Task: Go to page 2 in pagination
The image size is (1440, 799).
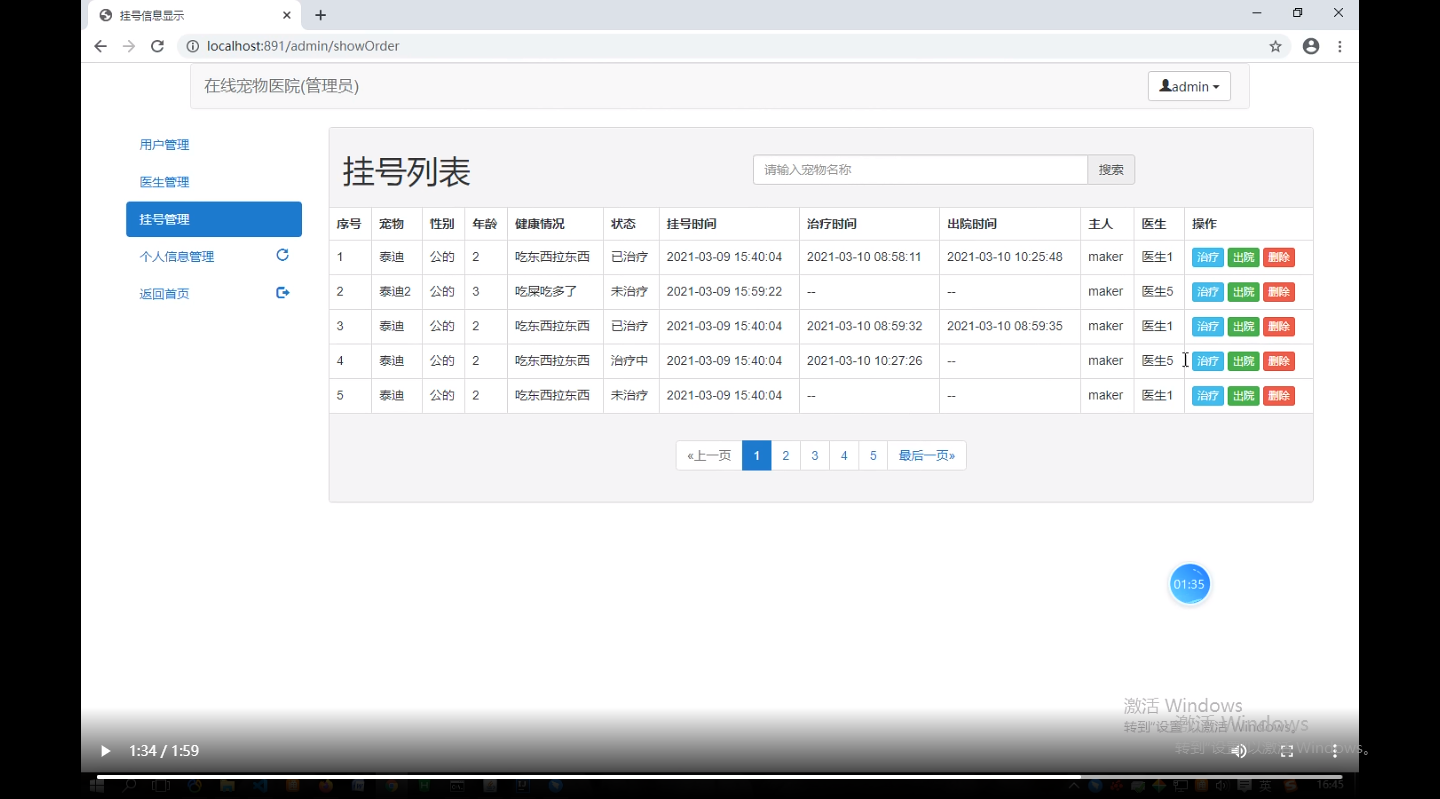Action: (786, 455)
